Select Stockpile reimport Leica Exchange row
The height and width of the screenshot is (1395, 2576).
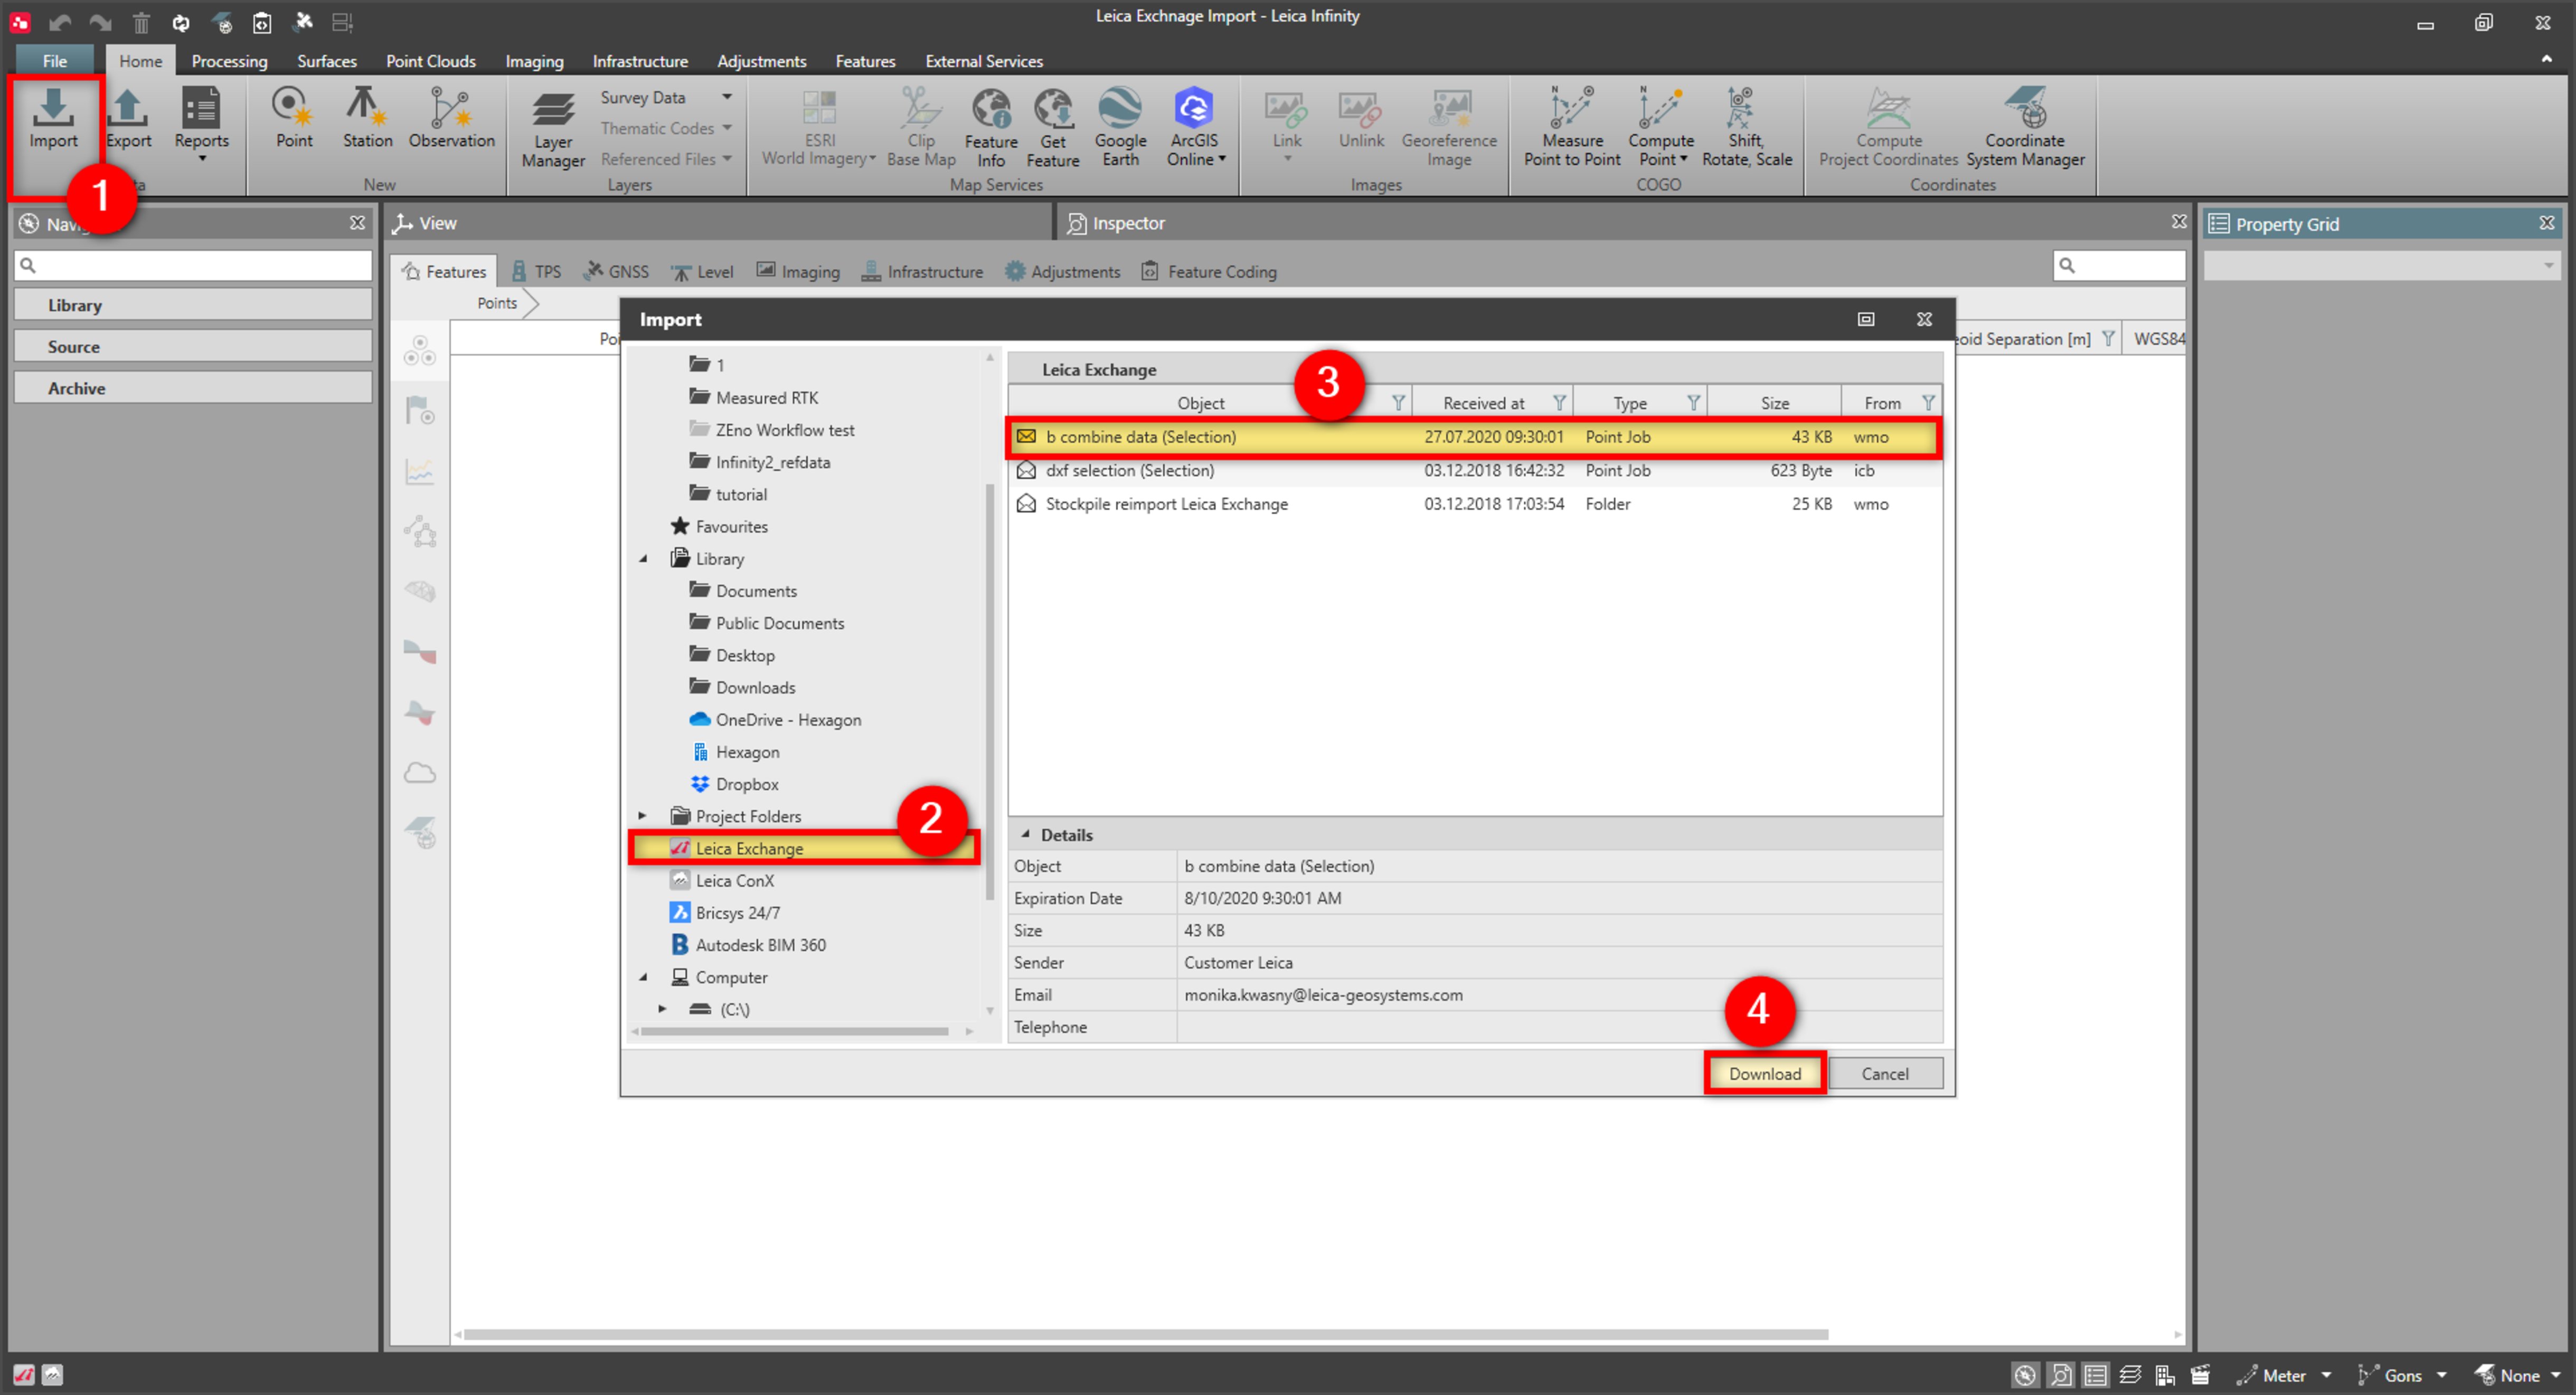pos(1474,503)
